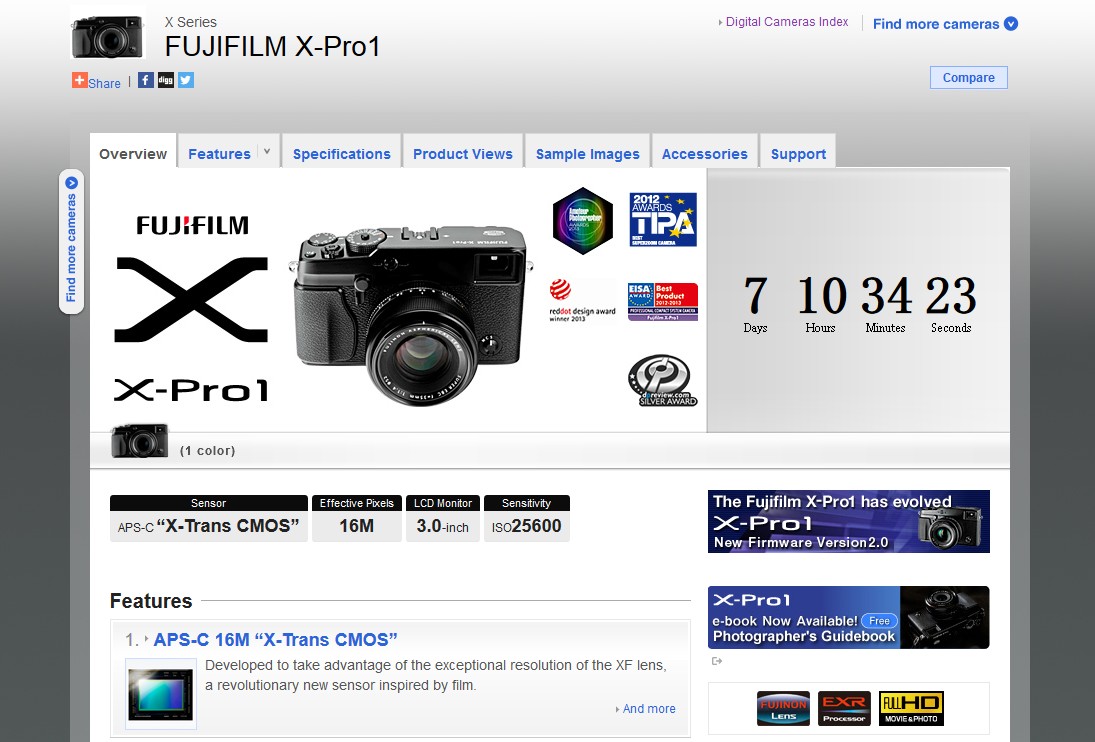The image size is (1095, 742).
Task: Click the And more link
Action: (649, 708)
